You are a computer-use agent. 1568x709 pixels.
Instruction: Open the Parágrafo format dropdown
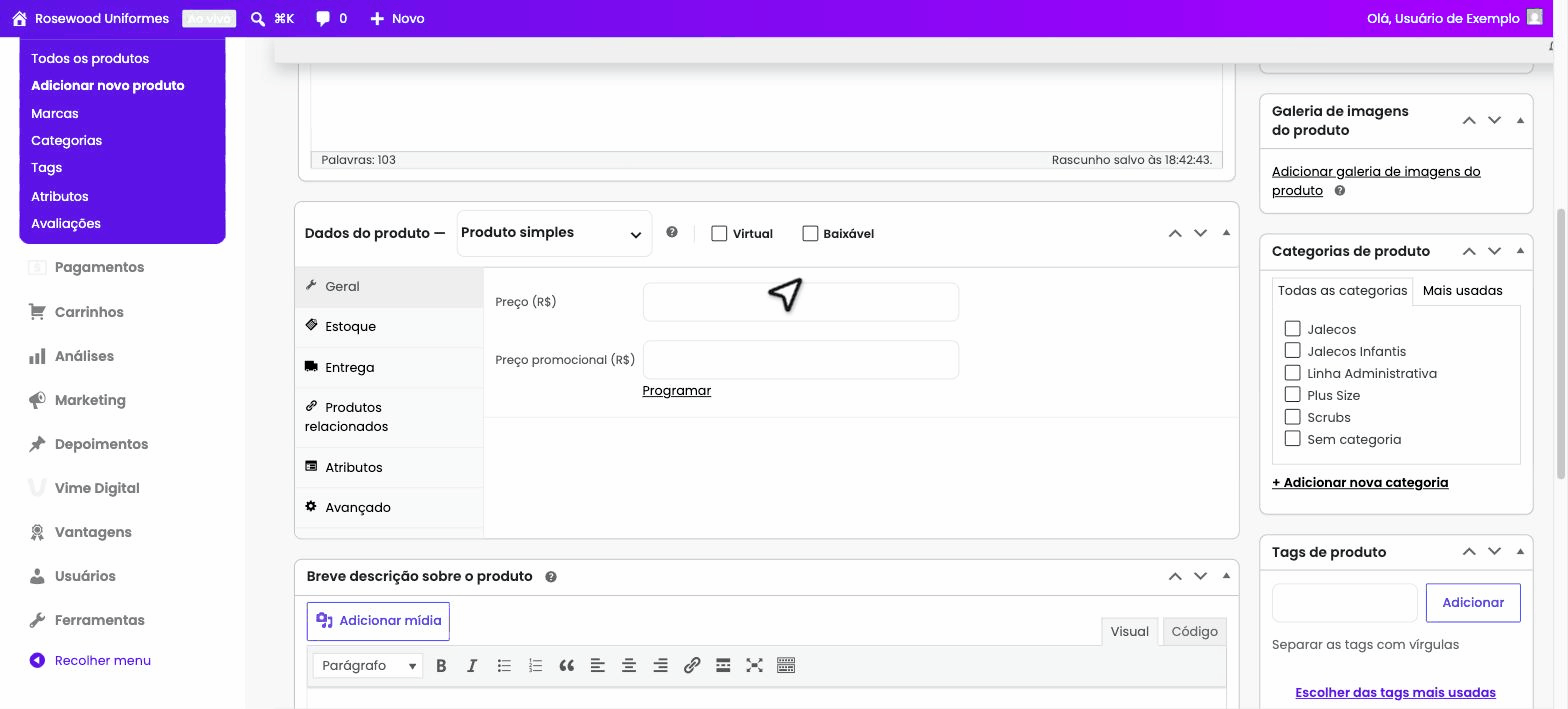point(368,666)
